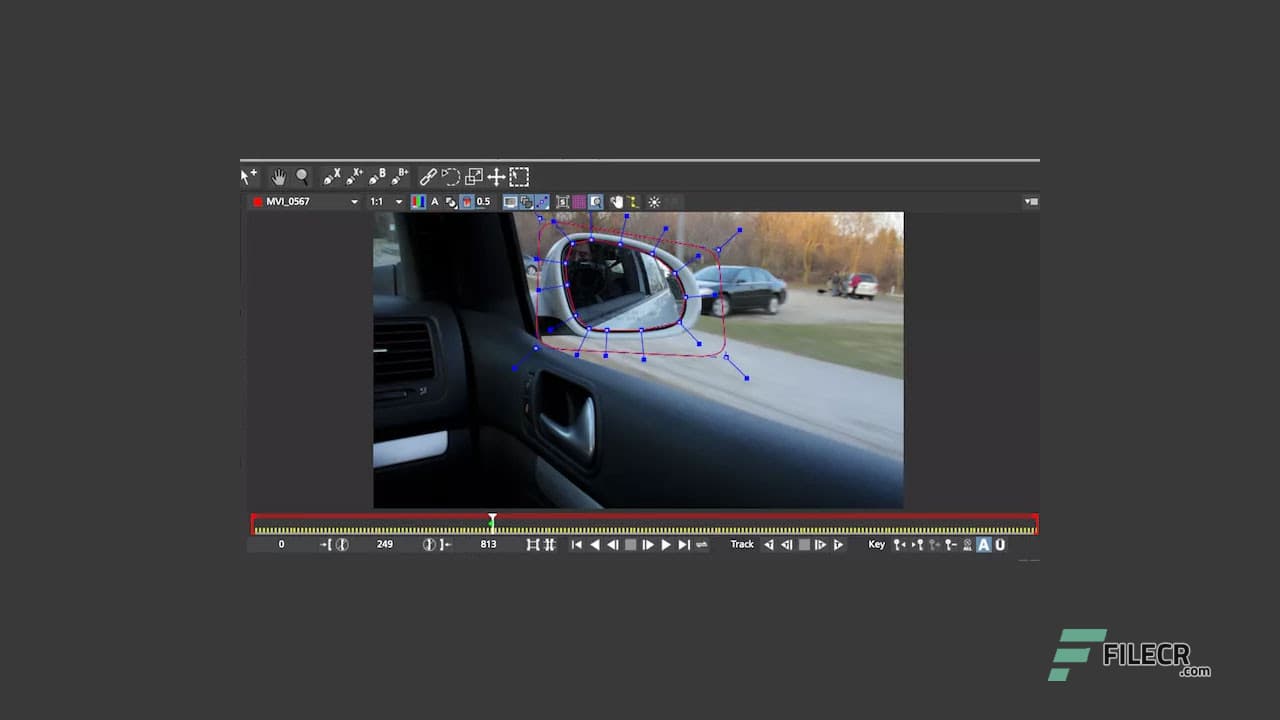Viewport: 1280px width, 720px height.
Task: Open the viewer options menu at far right
Action: click(1031, 201)
